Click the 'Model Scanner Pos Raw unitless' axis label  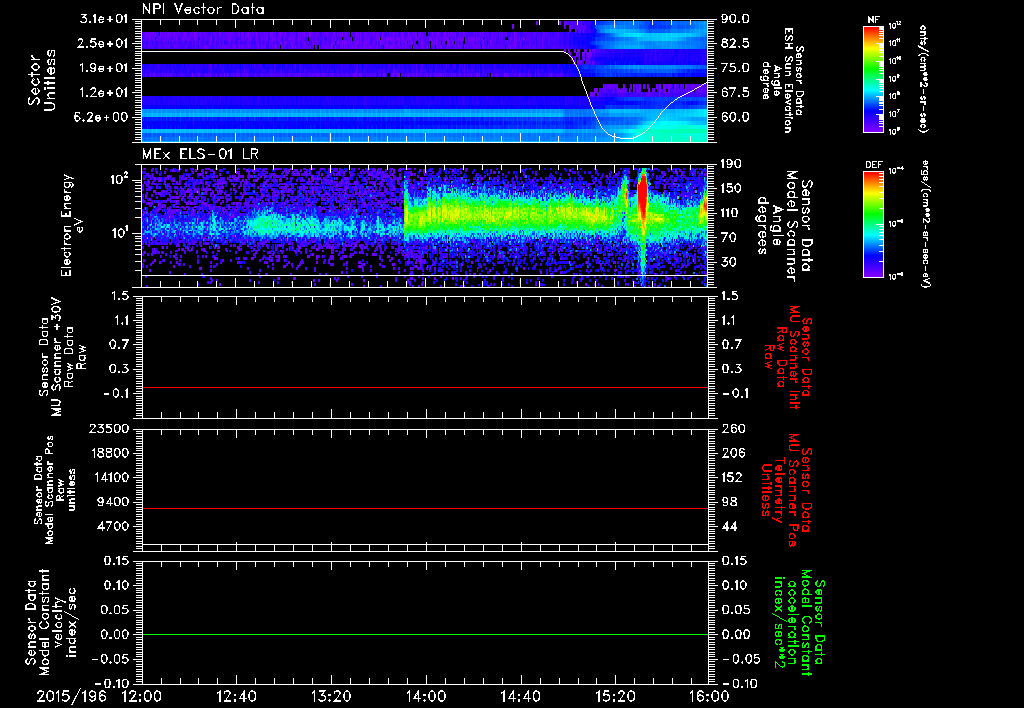click(x=56, y=490)
